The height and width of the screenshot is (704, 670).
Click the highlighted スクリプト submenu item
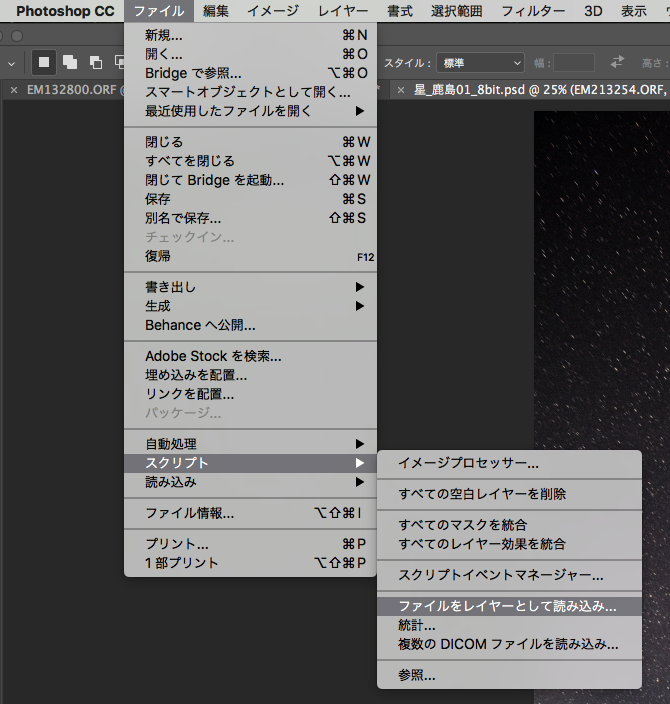250,463
